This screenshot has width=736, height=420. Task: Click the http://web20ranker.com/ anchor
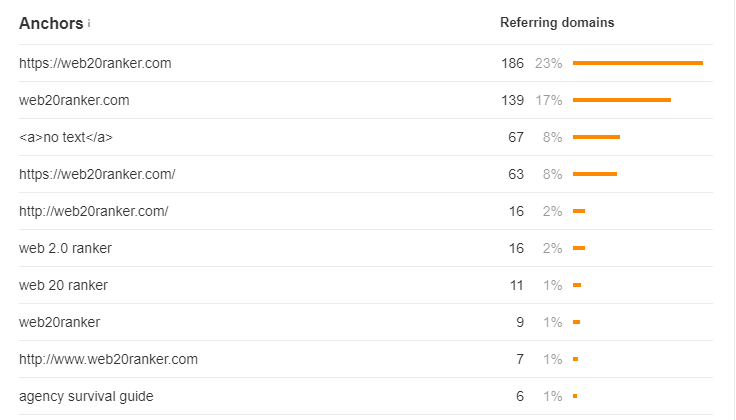point(93,211)
